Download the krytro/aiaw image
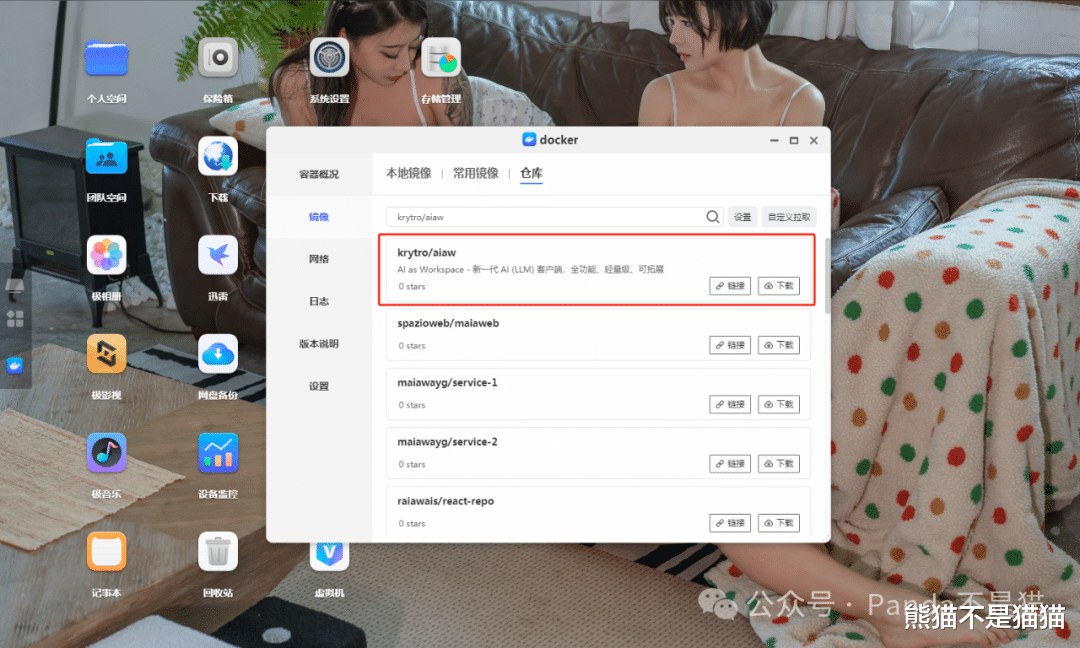1080x648 pixels. tap(779, 286)
